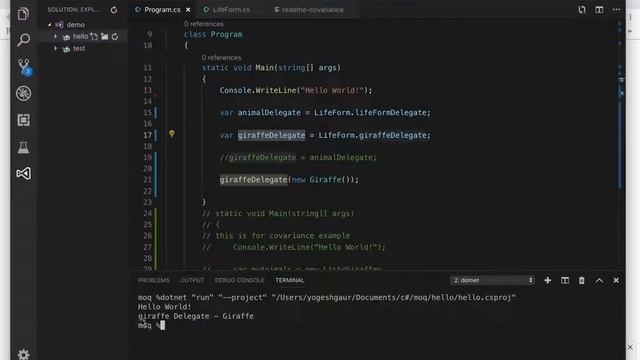This screenshot has height=360, width=640.
Task: Open the Debug view icon
Action: 23,93
